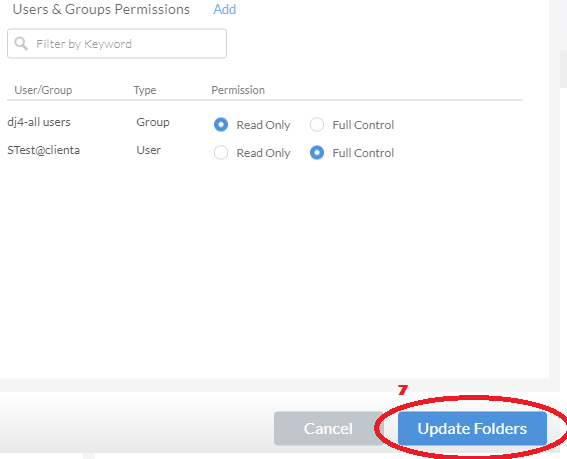Click the Users & Groups Permissions heading
Viewport: 567px width, 459px height.
tap(101, 9)
